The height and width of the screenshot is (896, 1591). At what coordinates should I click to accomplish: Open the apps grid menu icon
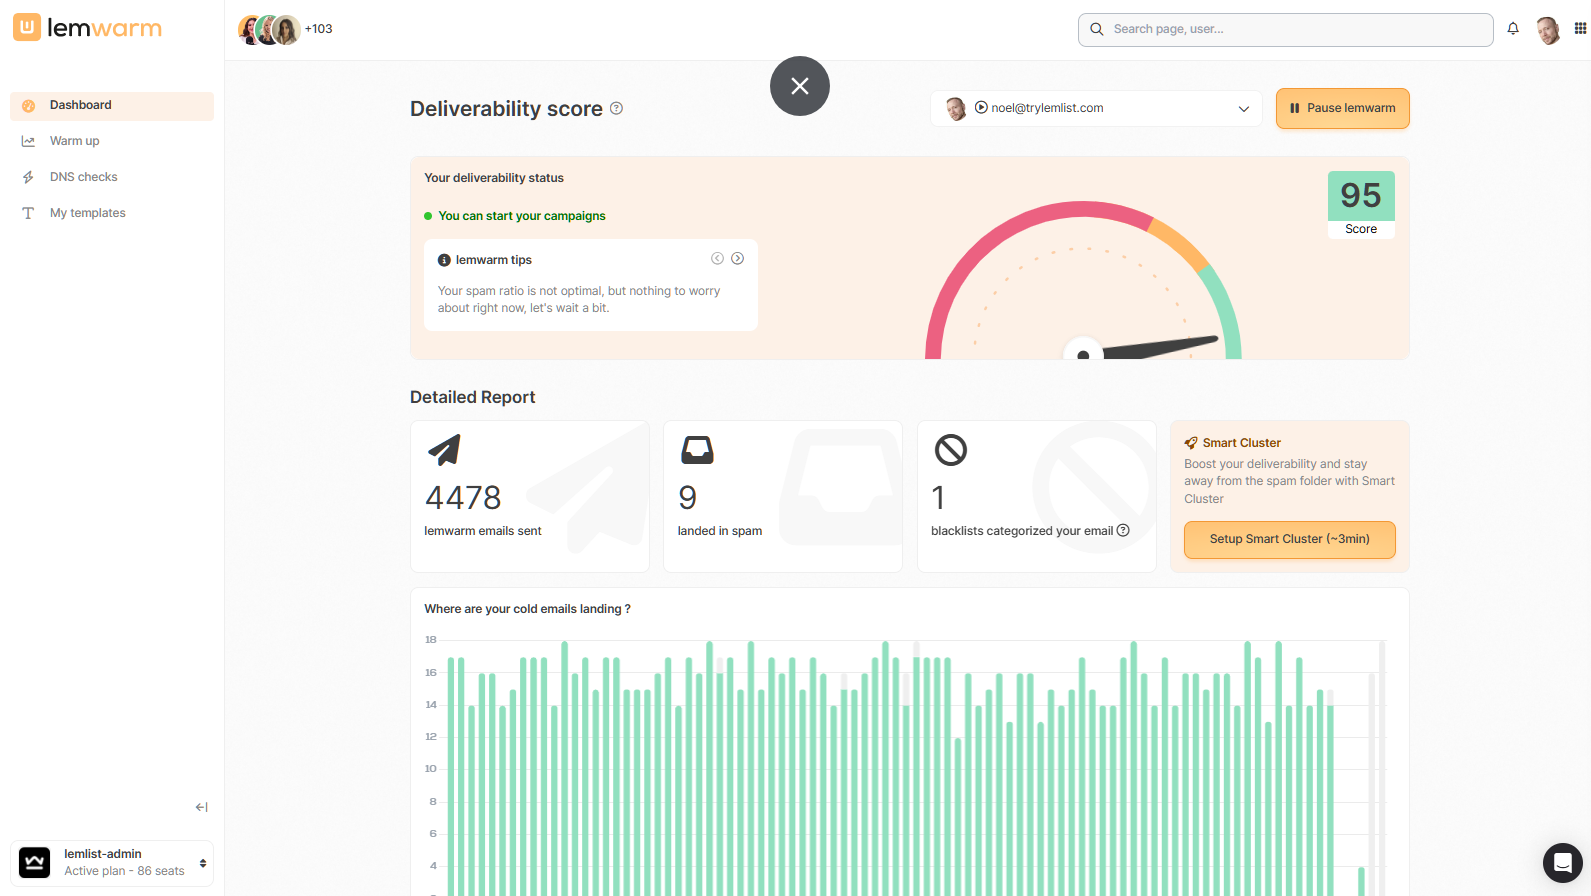(x=1580, y=29)
